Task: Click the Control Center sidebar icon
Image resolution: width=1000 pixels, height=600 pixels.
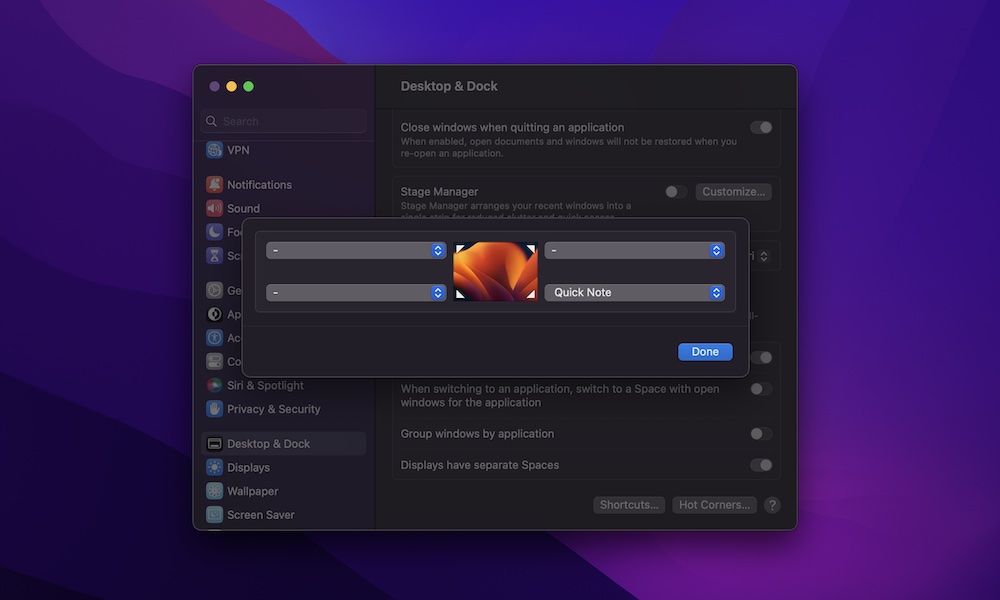Action: (214, 361)
